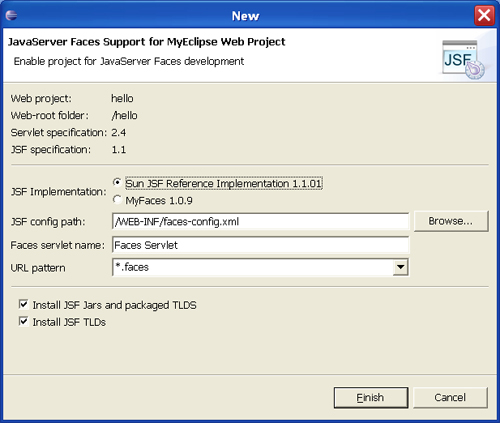This screenshot has width=500, height=423.
Task: Click the URL pattern combo box text *.faces
Action: pos(132,267)
